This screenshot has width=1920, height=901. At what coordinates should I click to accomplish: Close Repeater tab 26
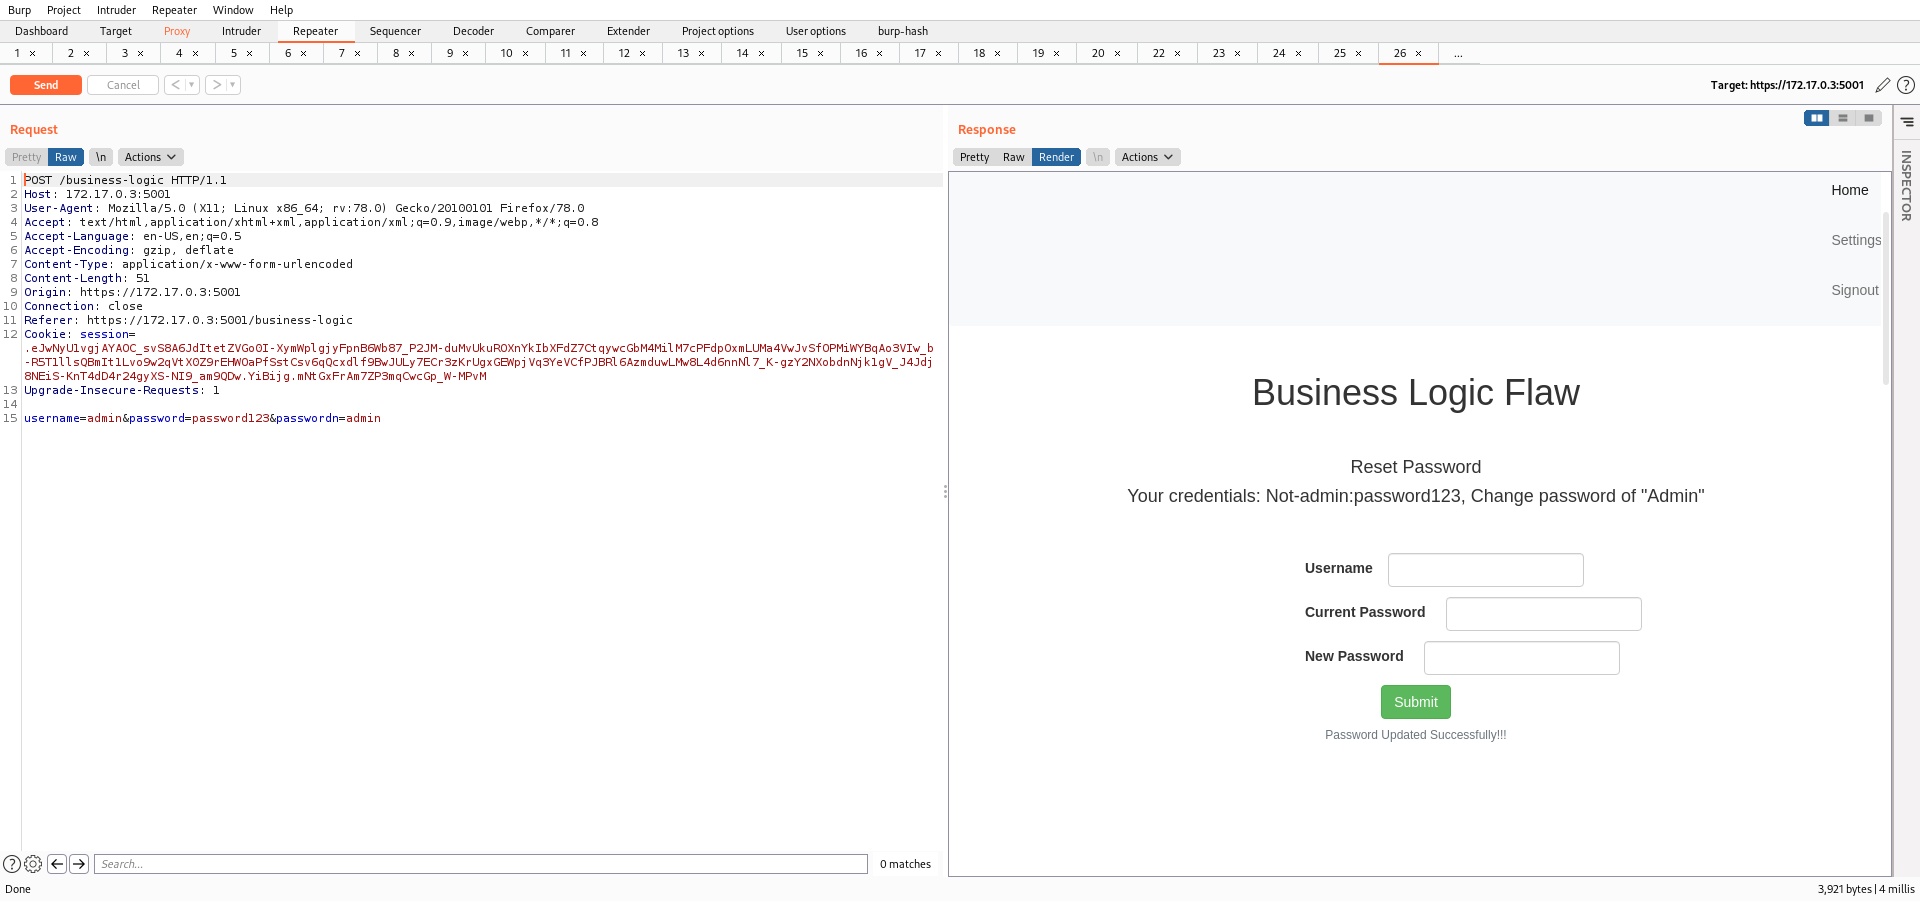(x=1418, y=54)
